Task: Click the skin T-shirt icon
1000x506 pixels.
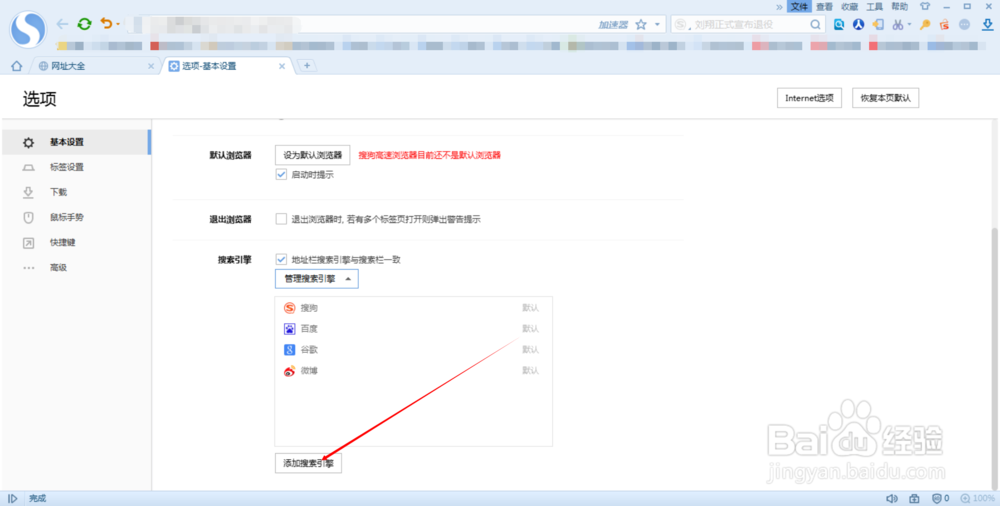Action: click(x=925, y=6)
